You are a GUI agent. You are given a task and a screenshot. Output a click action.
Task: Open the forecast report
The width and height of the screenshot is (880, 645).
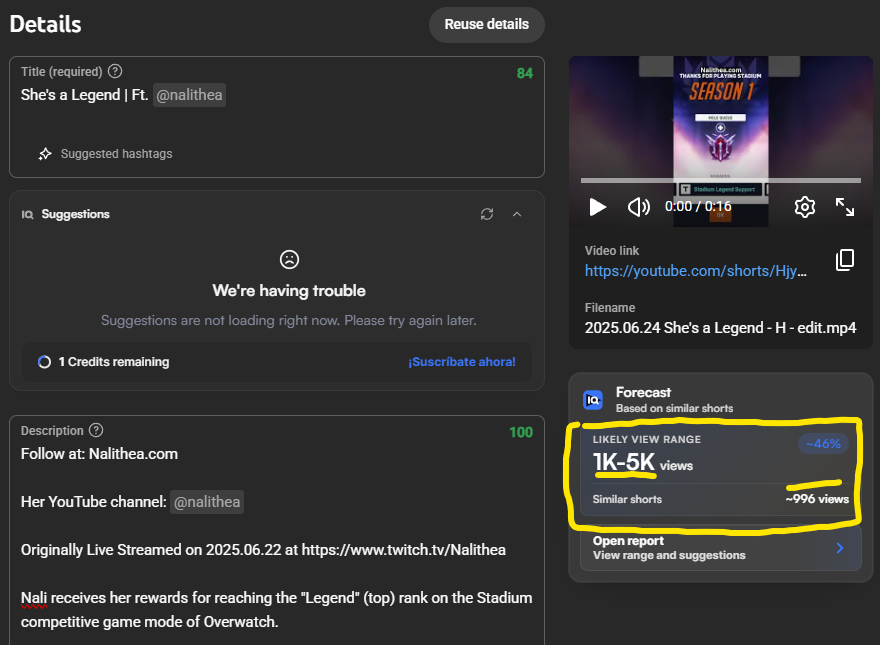point(721,548)
